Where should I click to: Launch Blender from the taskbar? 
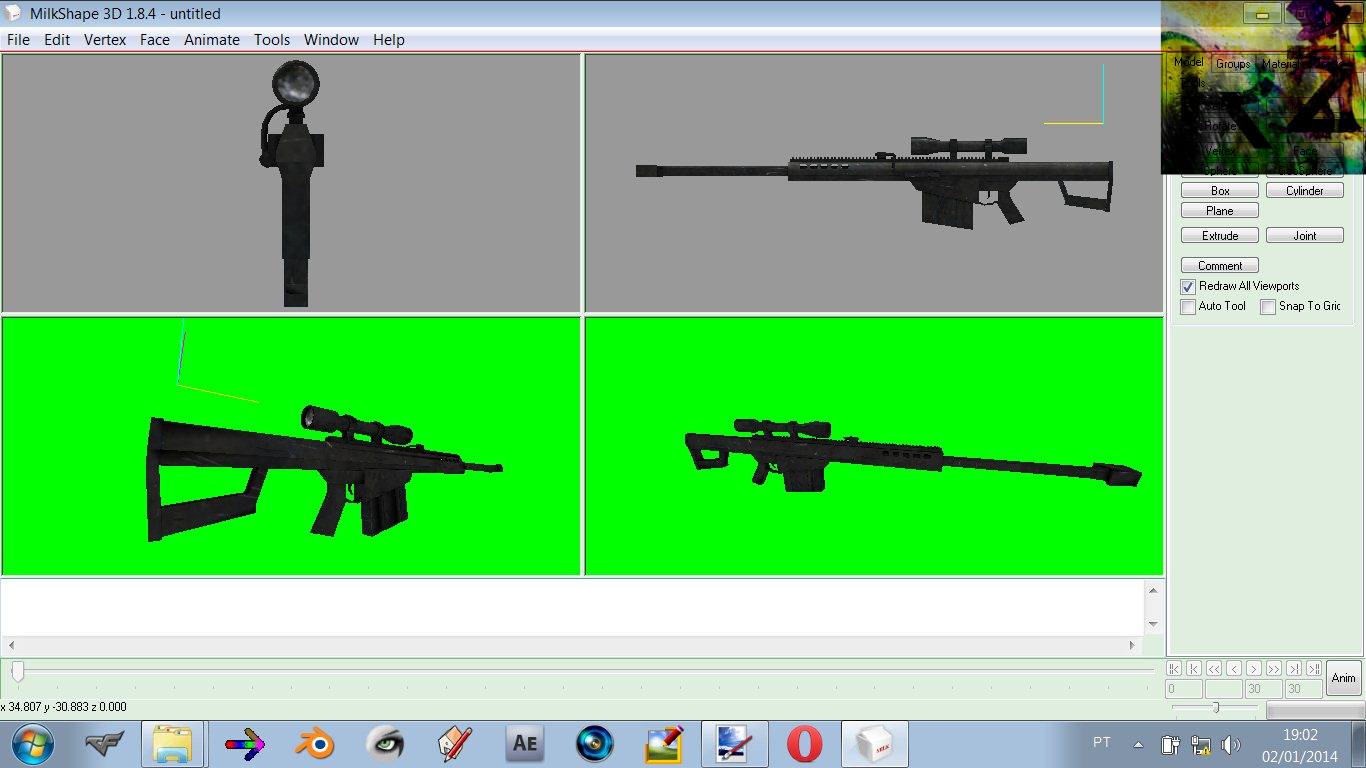(314, 744)
